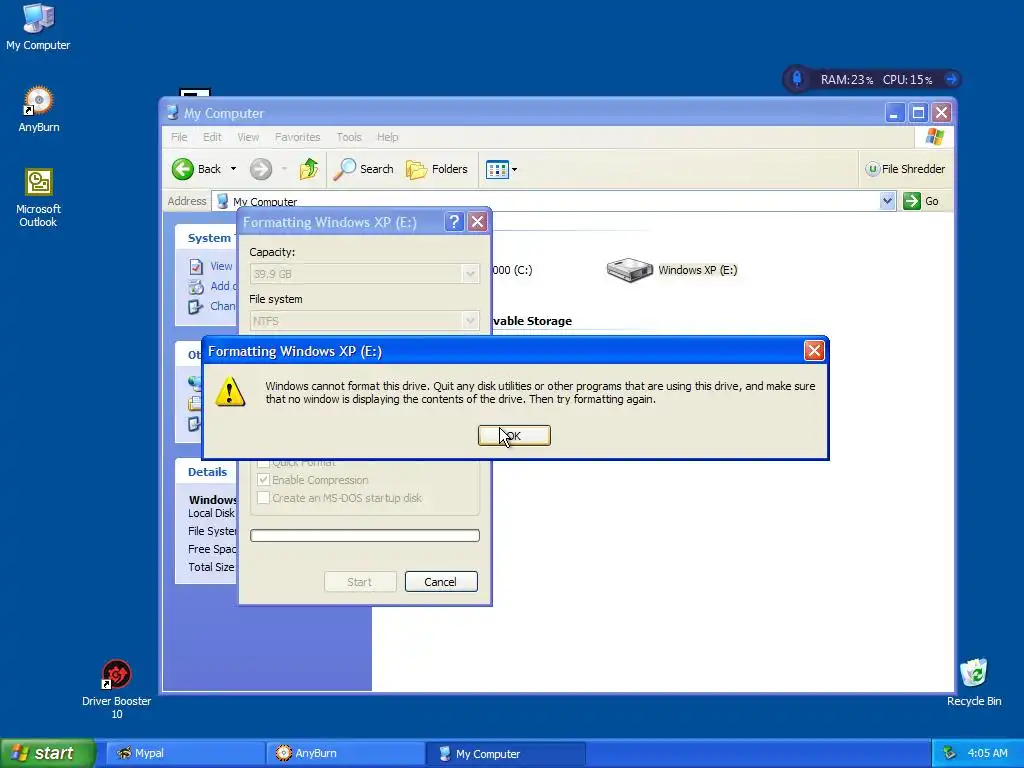This screenshot has height=768, width=1024.
Task: Click the Forward arrow button
Action: (x=261, y=169)
